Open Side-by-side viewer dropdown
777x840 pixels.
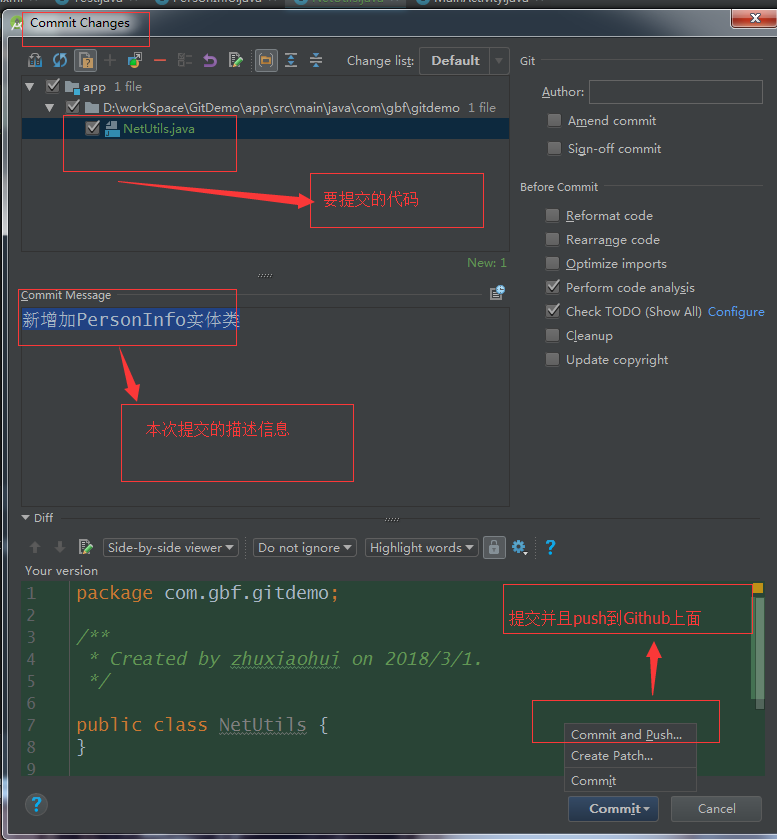tap(170, 548)
